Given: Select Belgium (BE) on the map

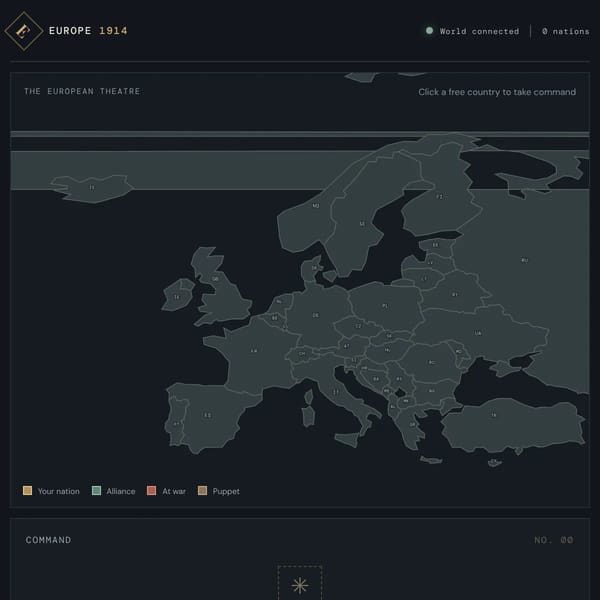Looking at the screenshot, I should tap(274, 318).
